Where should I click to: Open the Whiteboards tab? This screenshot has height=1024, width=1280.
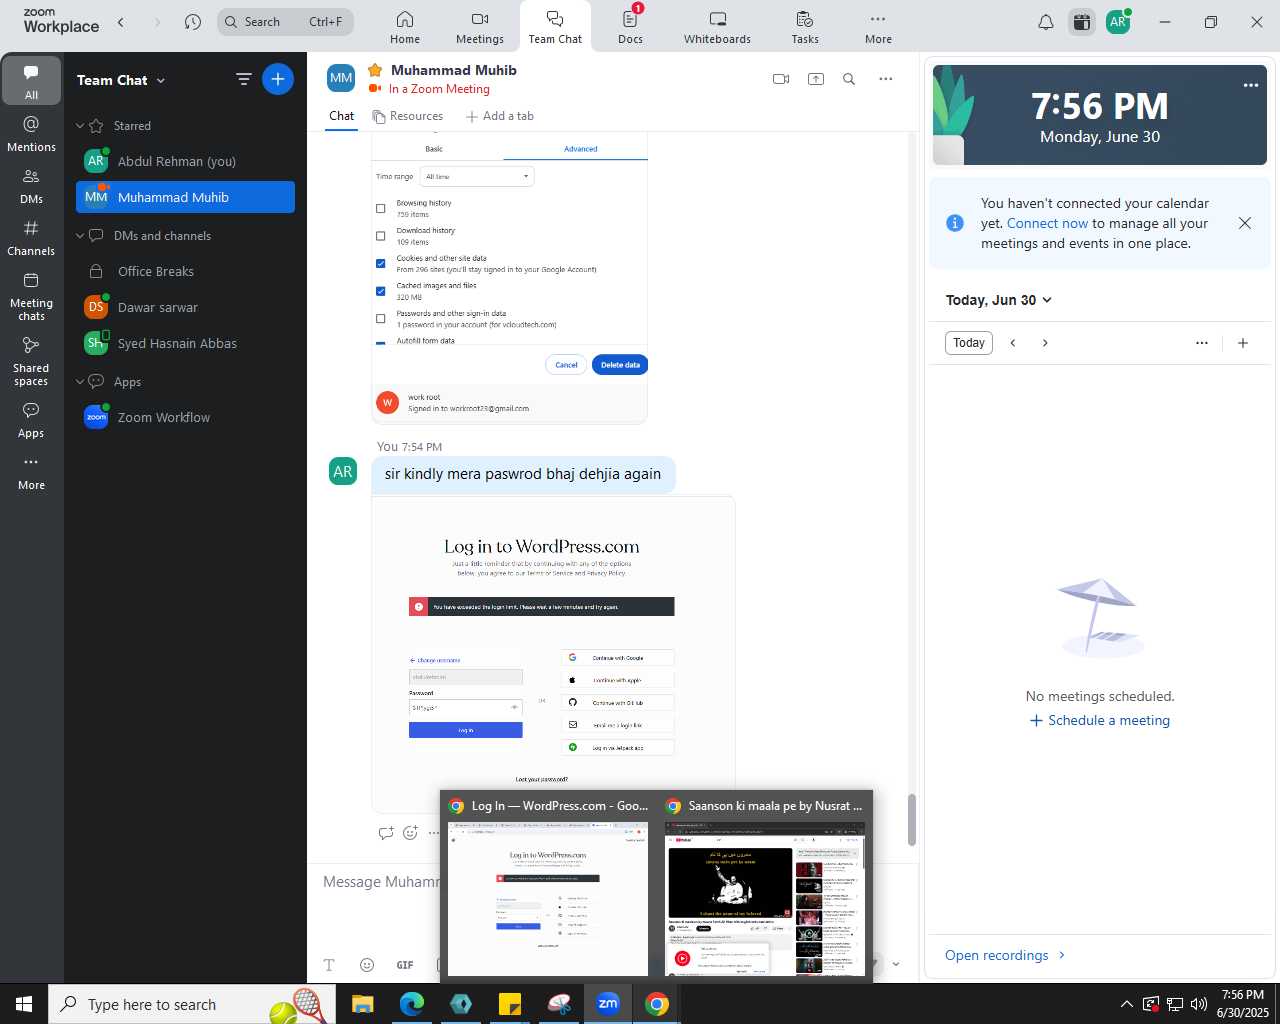coord(717,27)
